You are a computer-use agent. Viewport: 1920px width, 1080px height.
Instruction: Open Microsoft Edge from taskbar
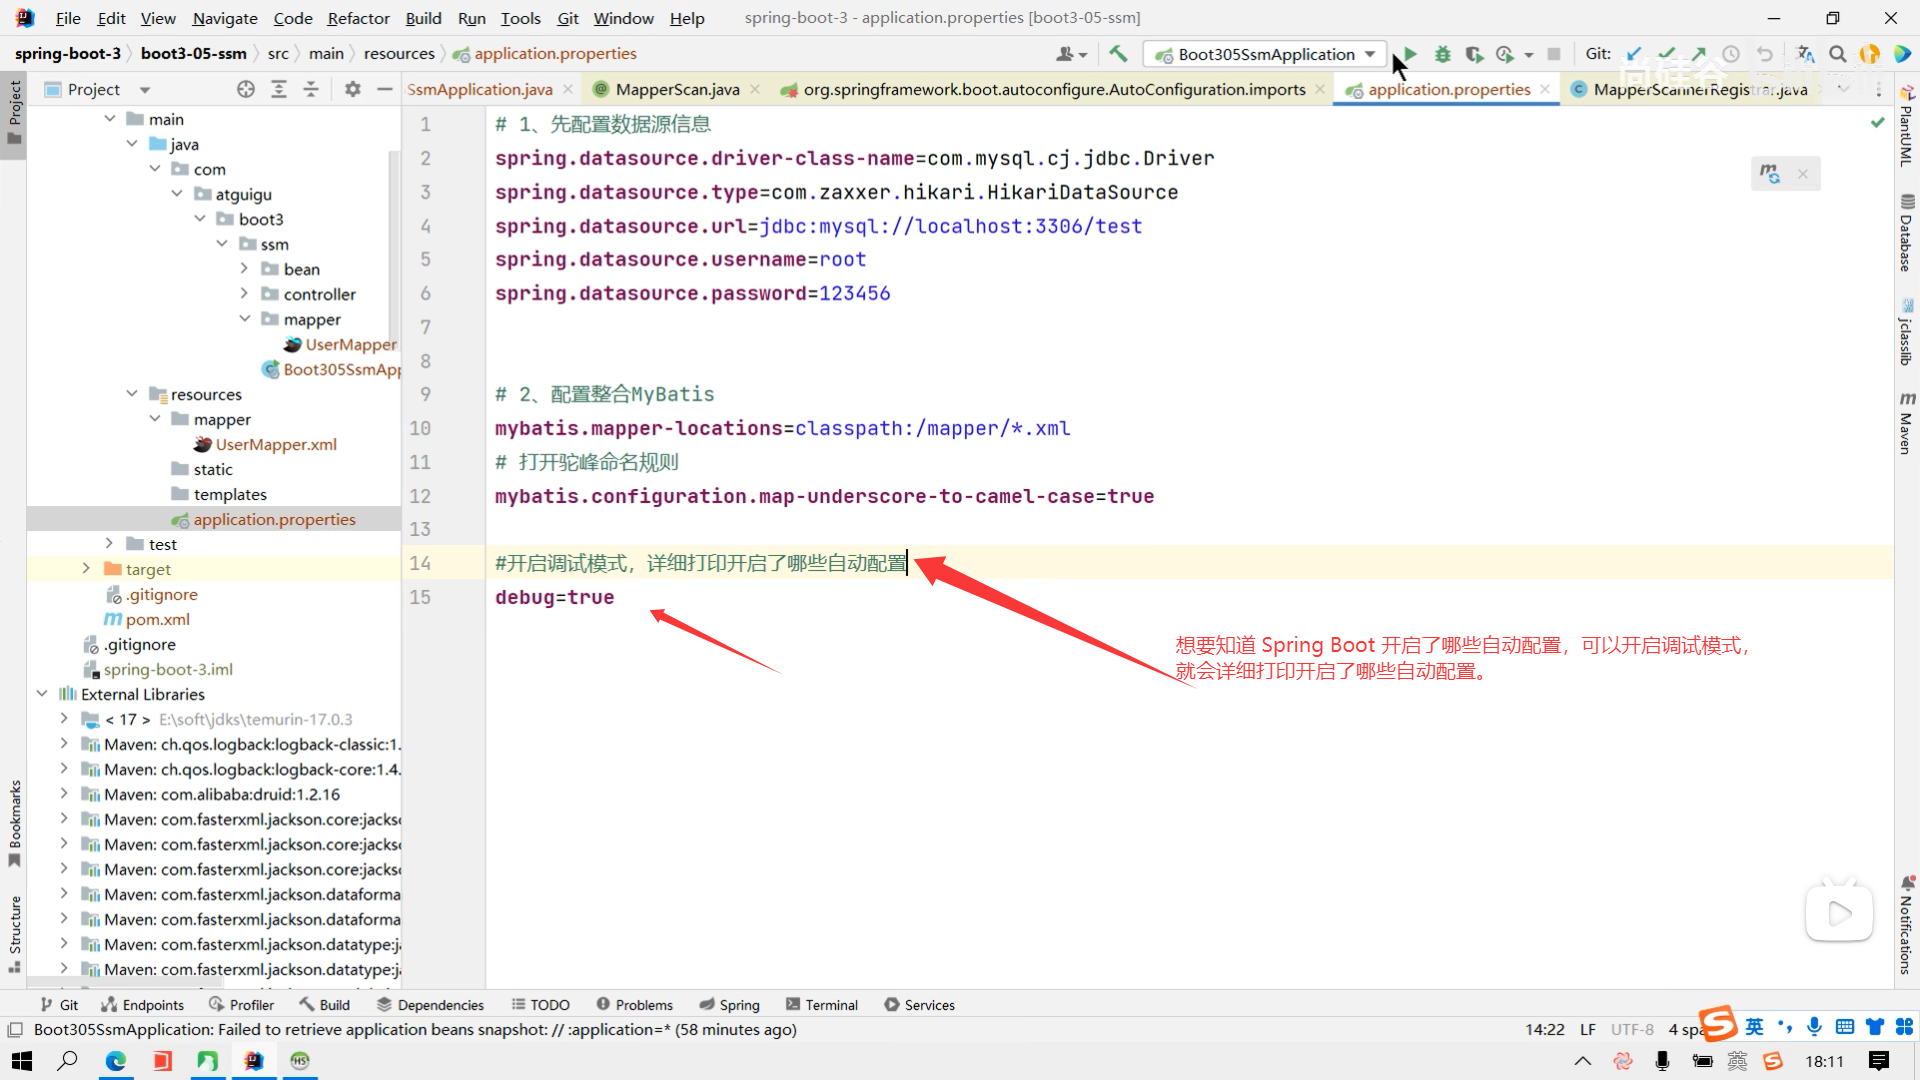click(x=116, y=1061)
